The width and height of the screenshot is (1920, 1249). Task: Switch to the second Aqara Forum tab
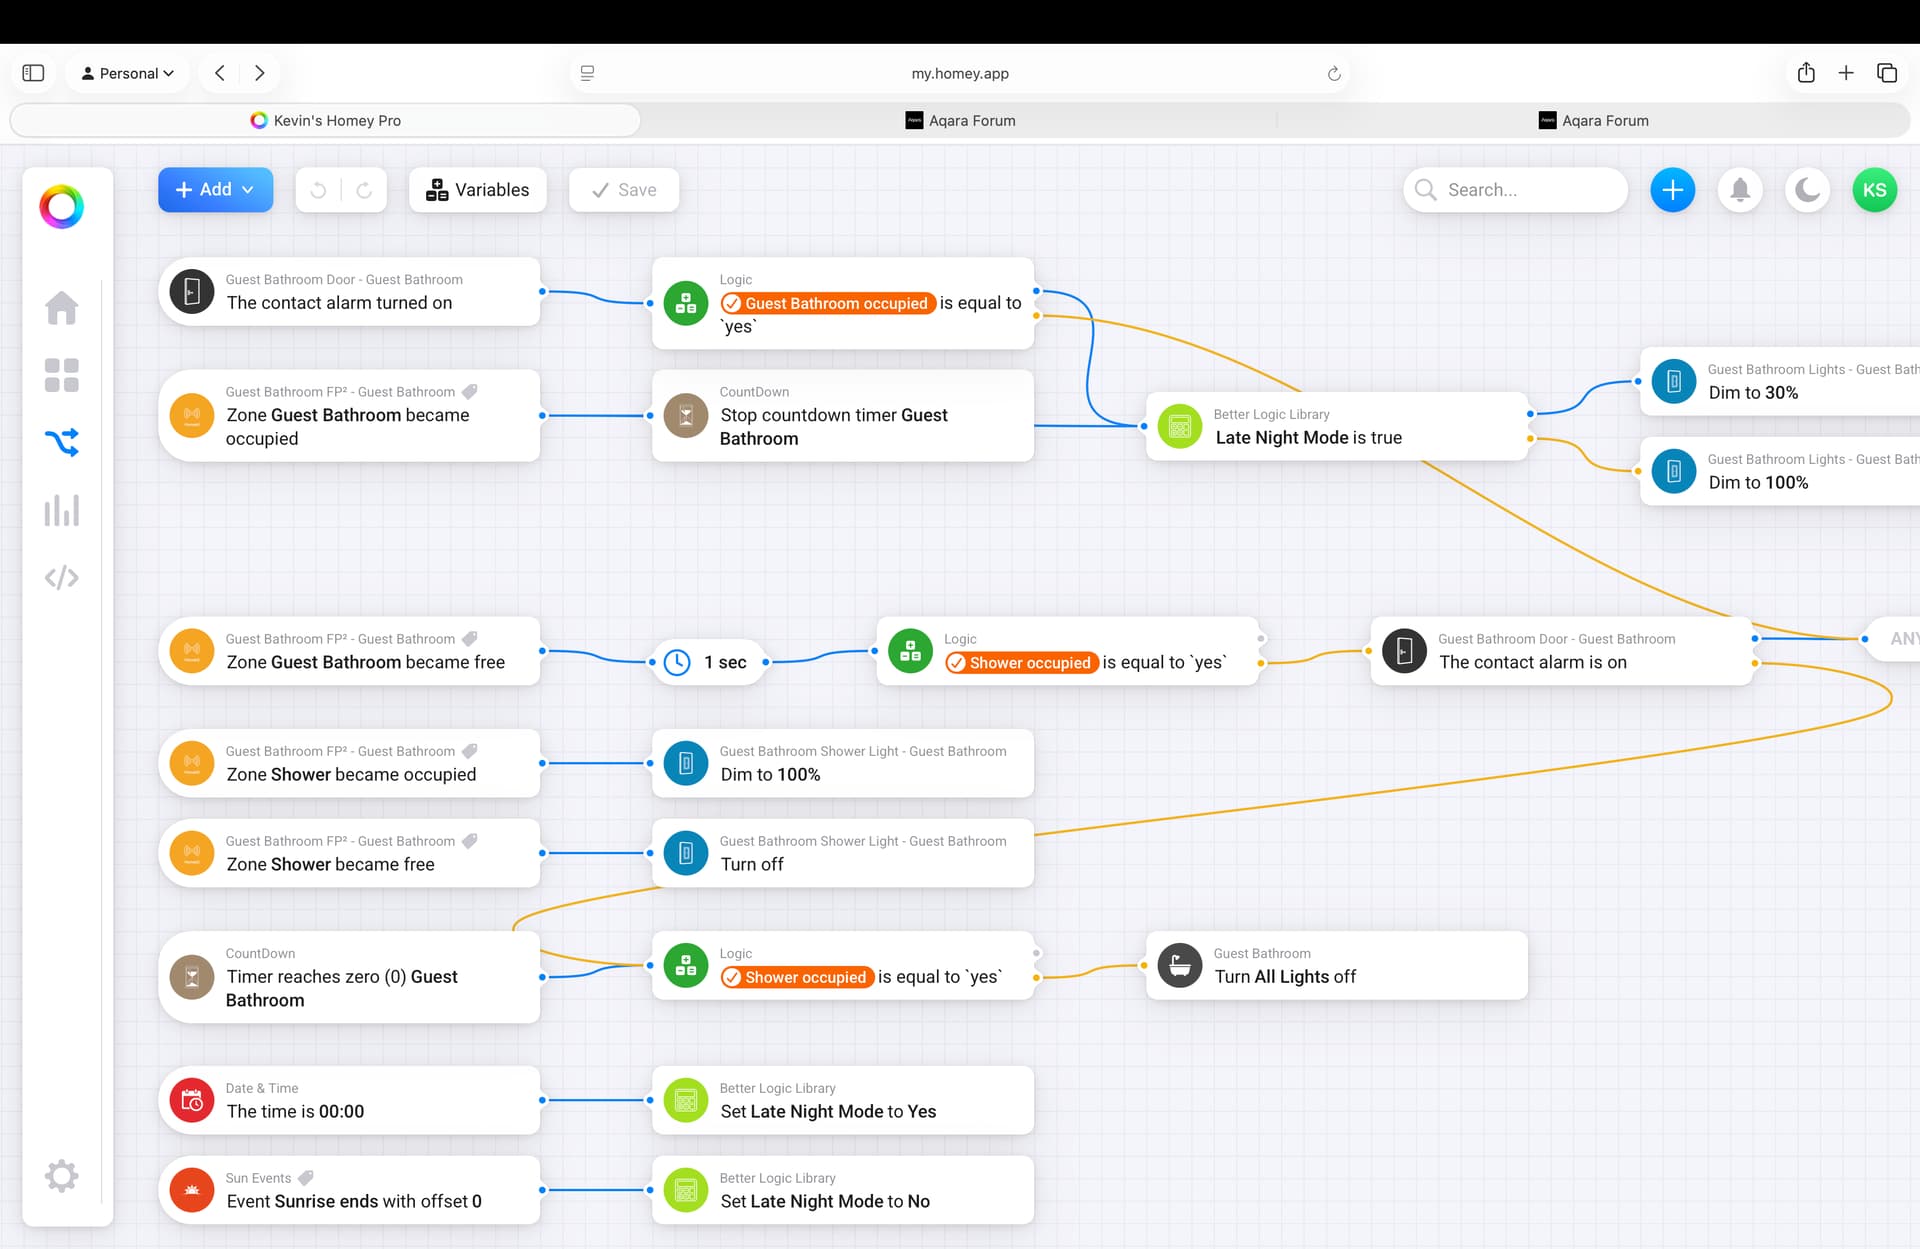pos(1593,120)
